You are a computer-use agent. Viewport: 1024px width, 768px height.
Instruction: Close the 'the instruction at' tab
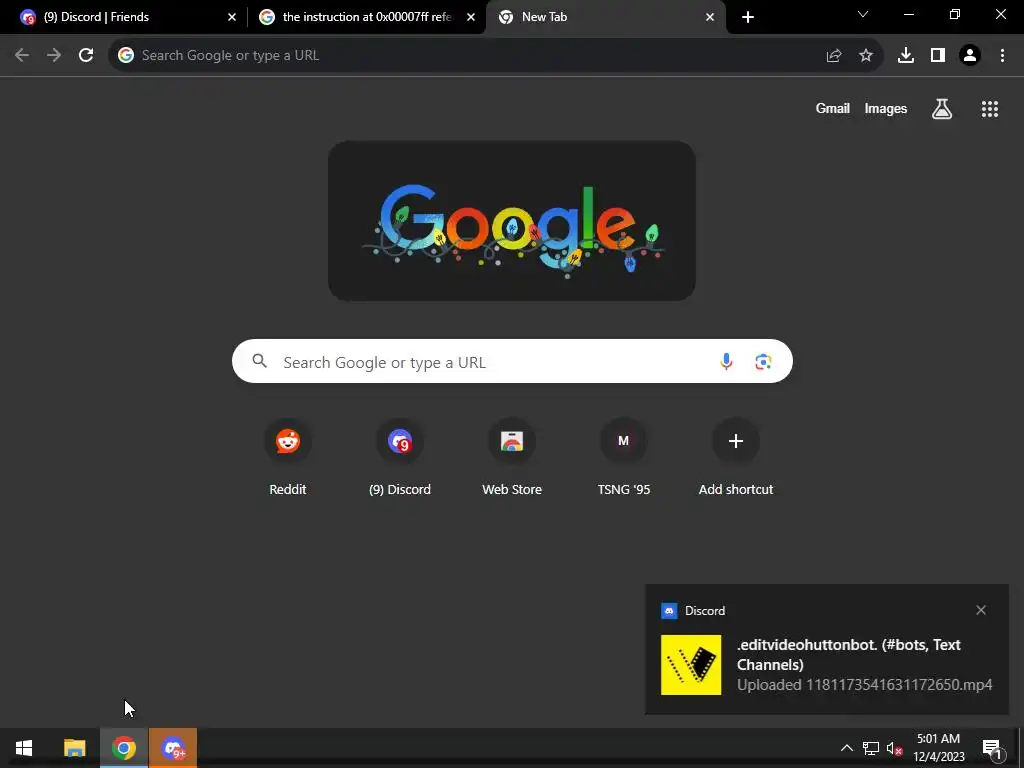[471, 17]
